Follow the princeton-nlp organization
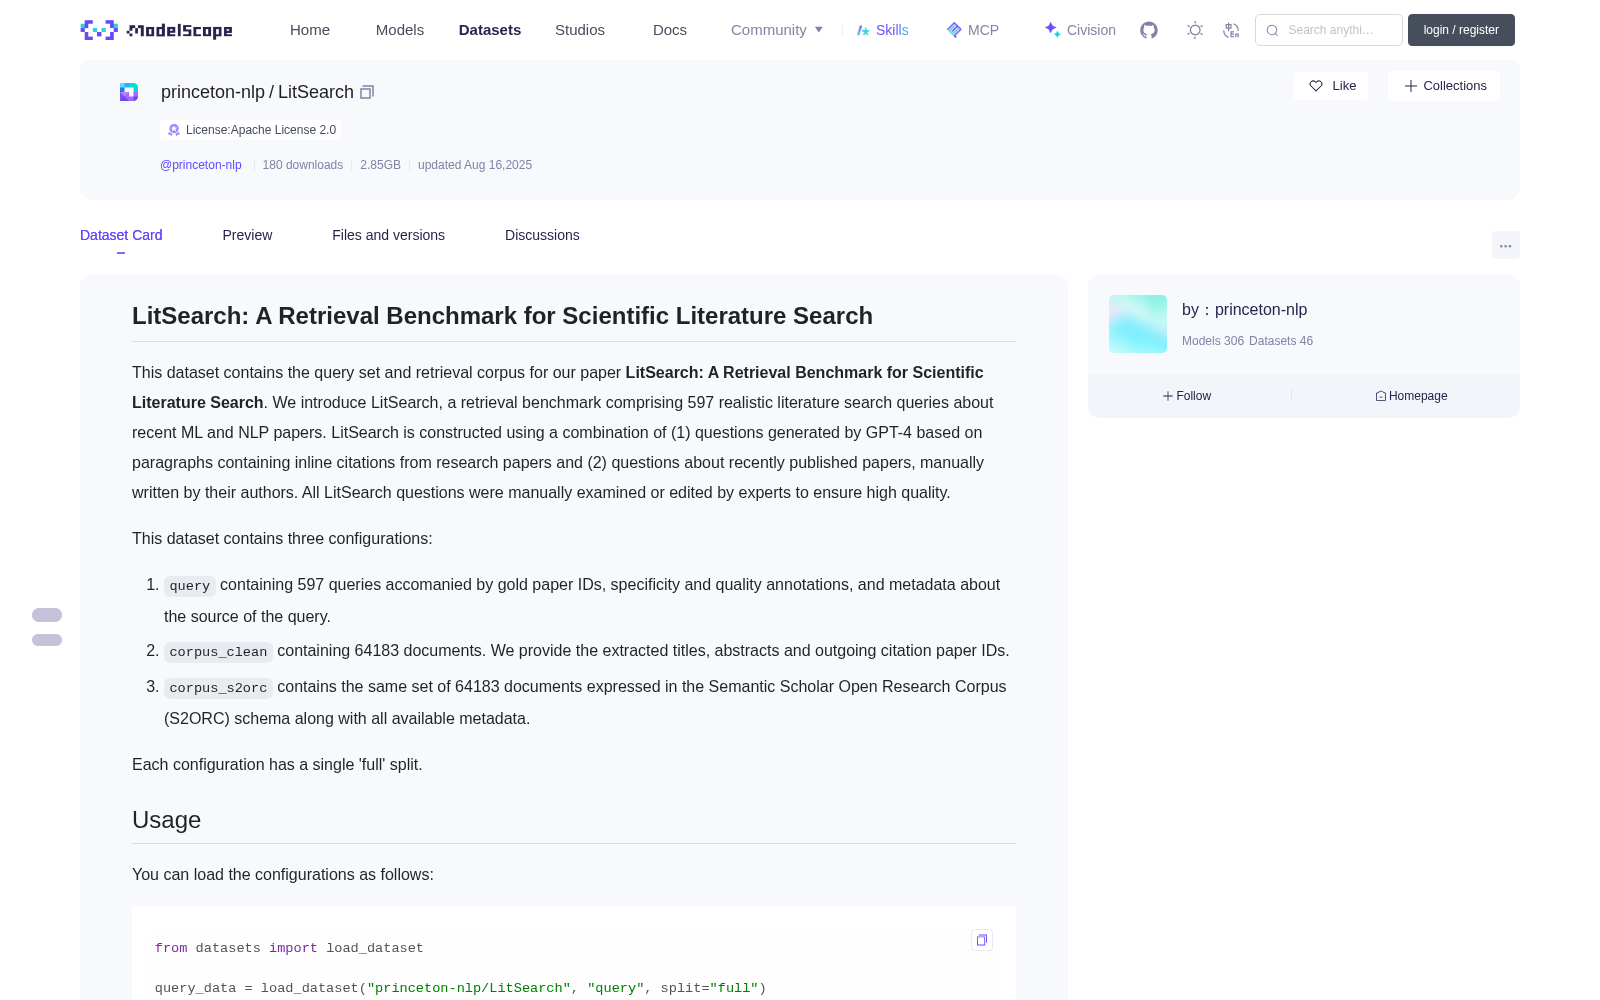The height and width of the screenshot is (1000, 1600). [x=1187, y=396]
